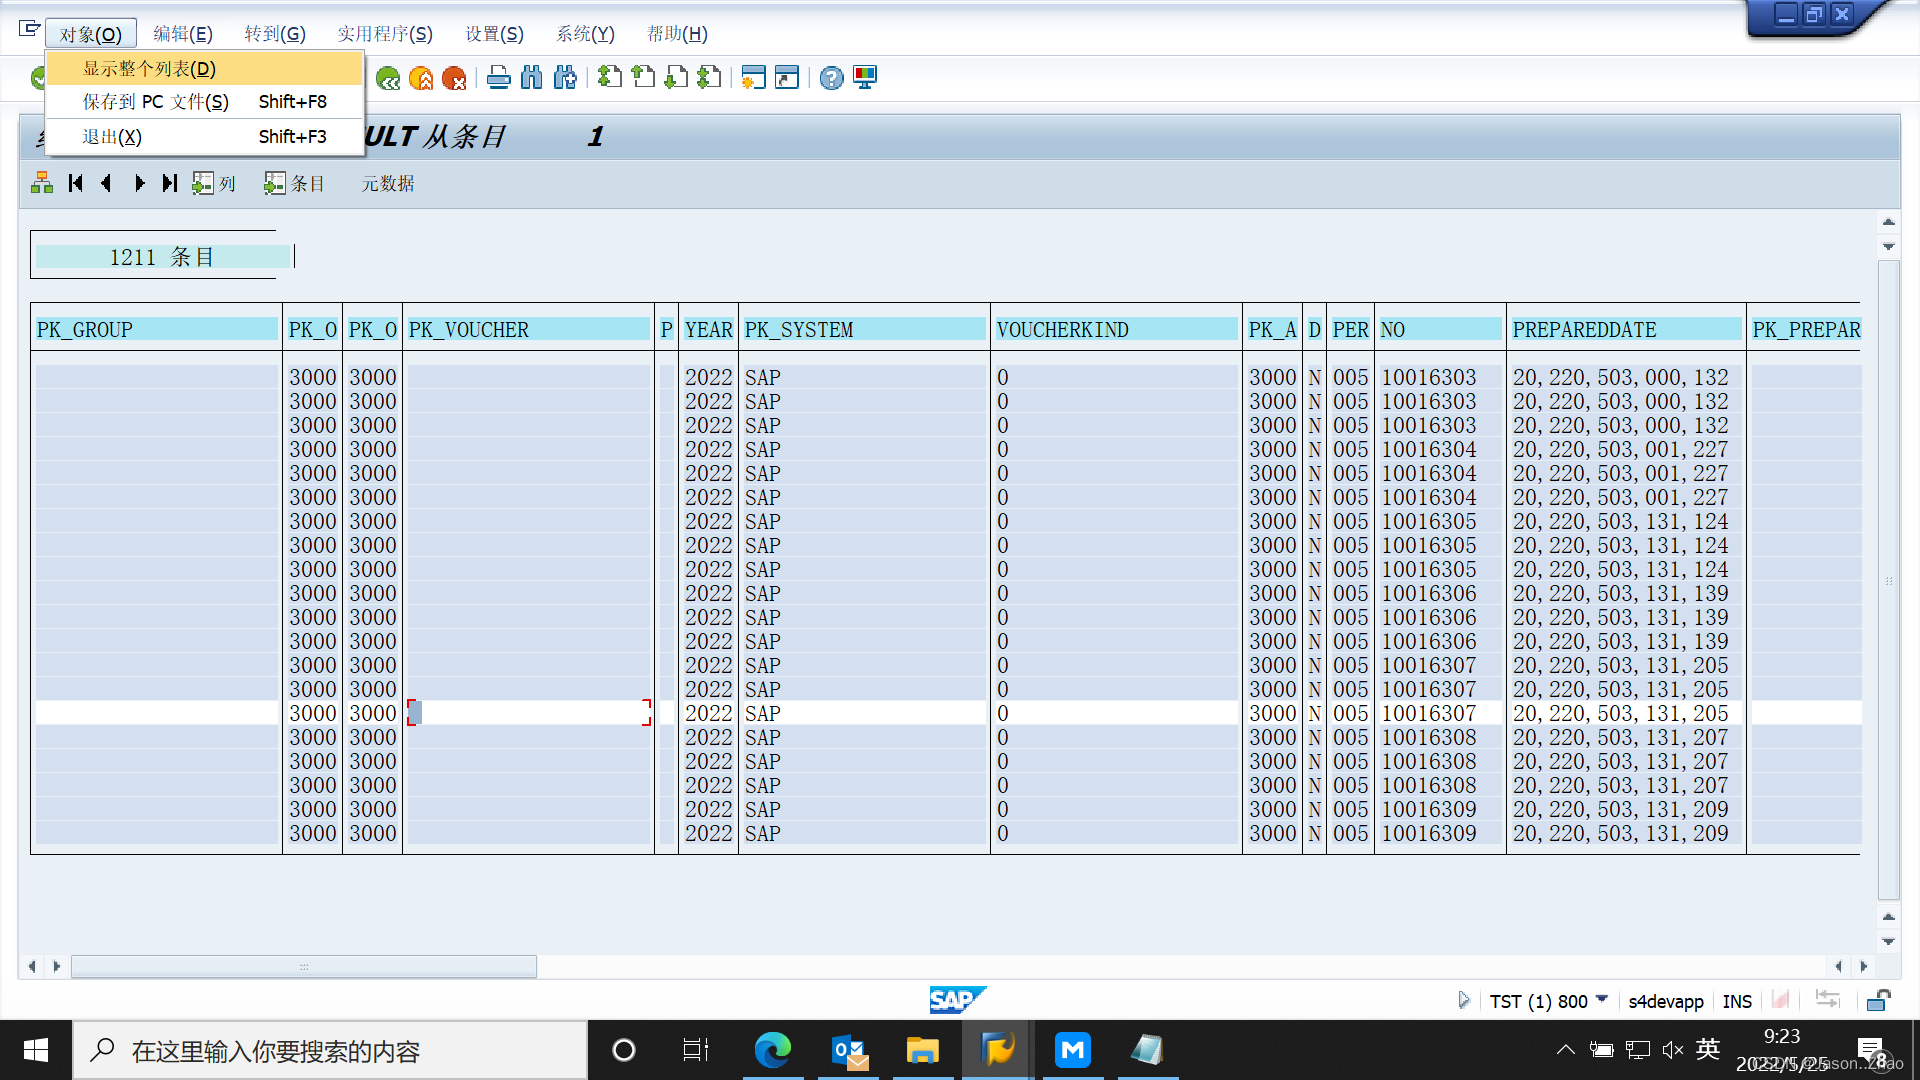Select 显示整个列表(D) menu entry

click(x=149, y=69)
